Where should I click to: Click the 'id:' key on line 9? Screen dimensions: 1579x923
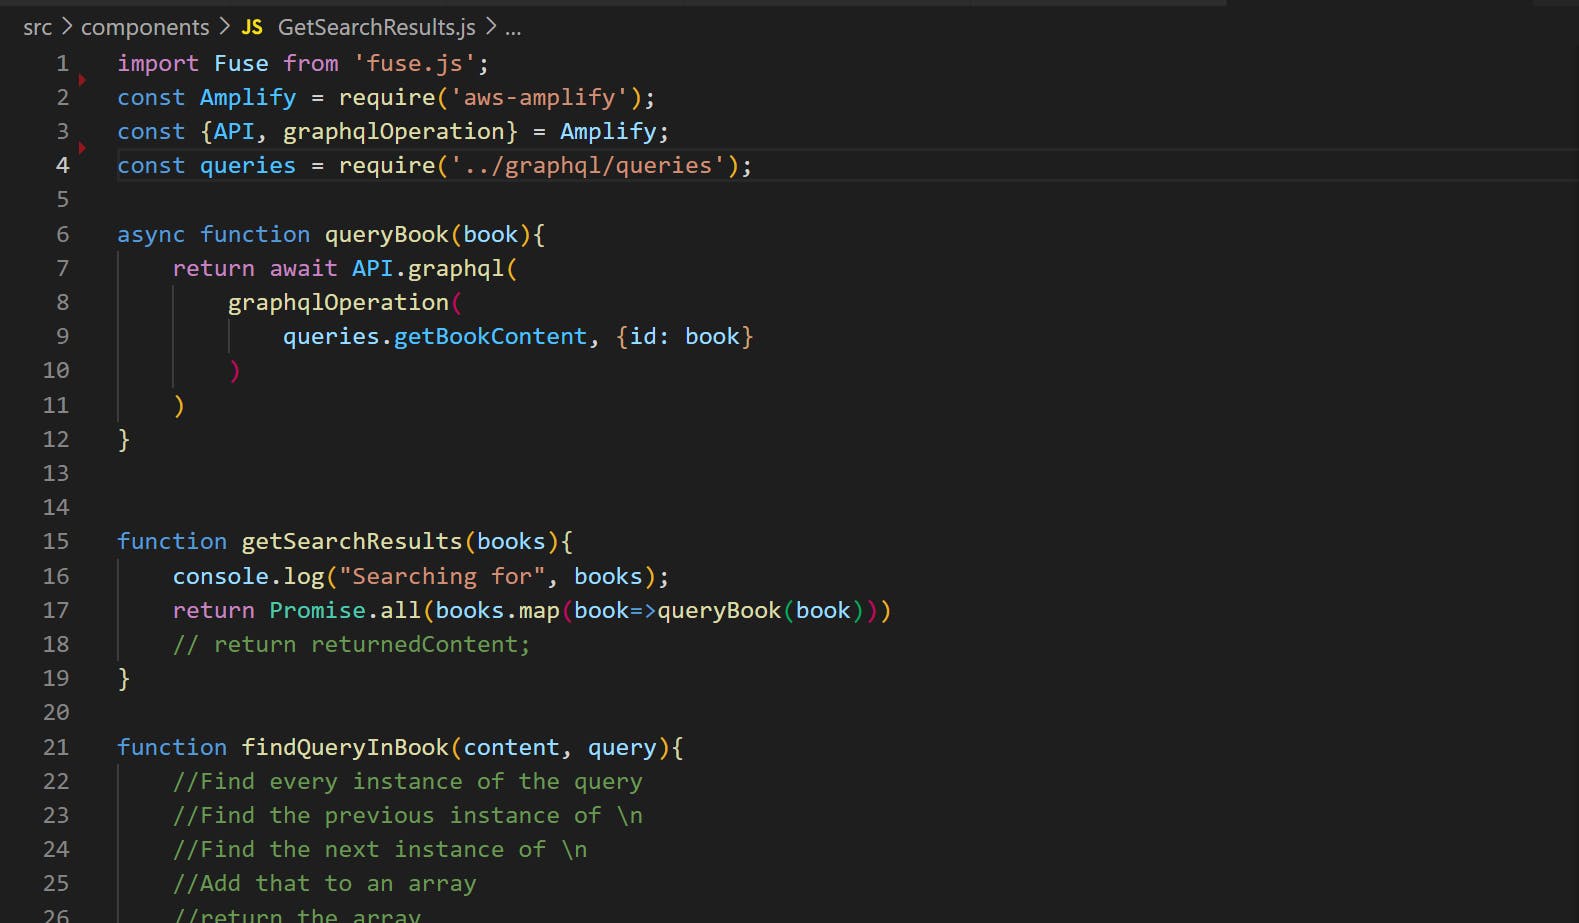(649, 336)
